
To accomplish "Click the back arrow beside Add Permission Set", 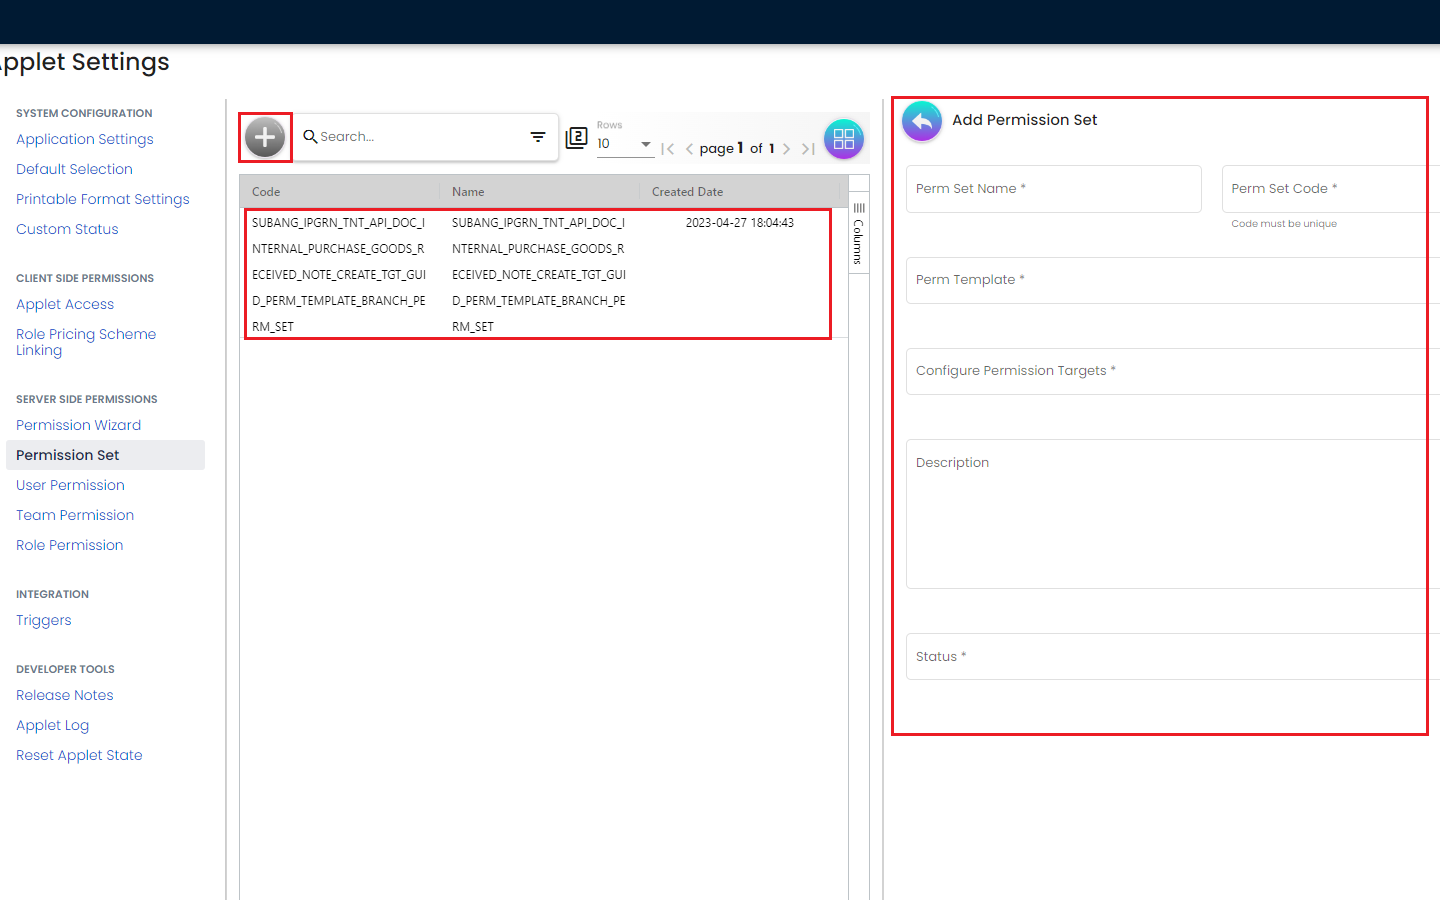I will (x=922, y=121).
